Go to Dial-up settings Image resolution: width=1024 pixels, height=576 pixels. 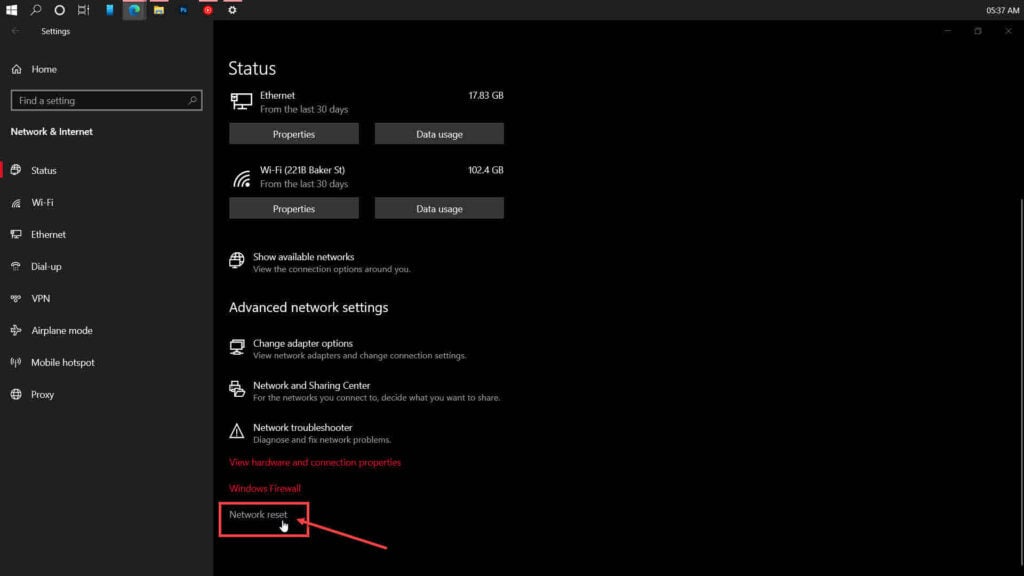46,267
